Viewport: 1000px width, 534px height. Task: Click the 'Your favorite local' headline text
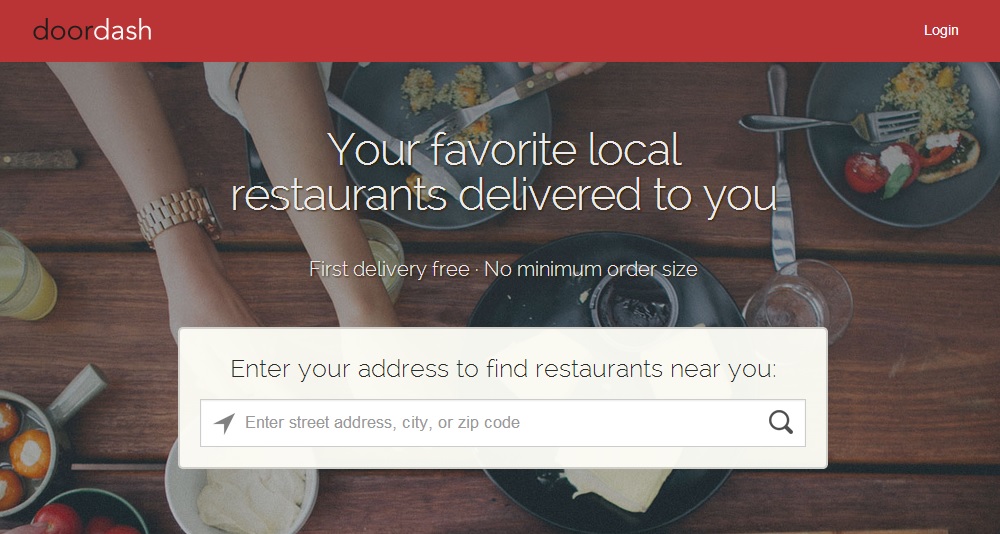tap(504, 149)
